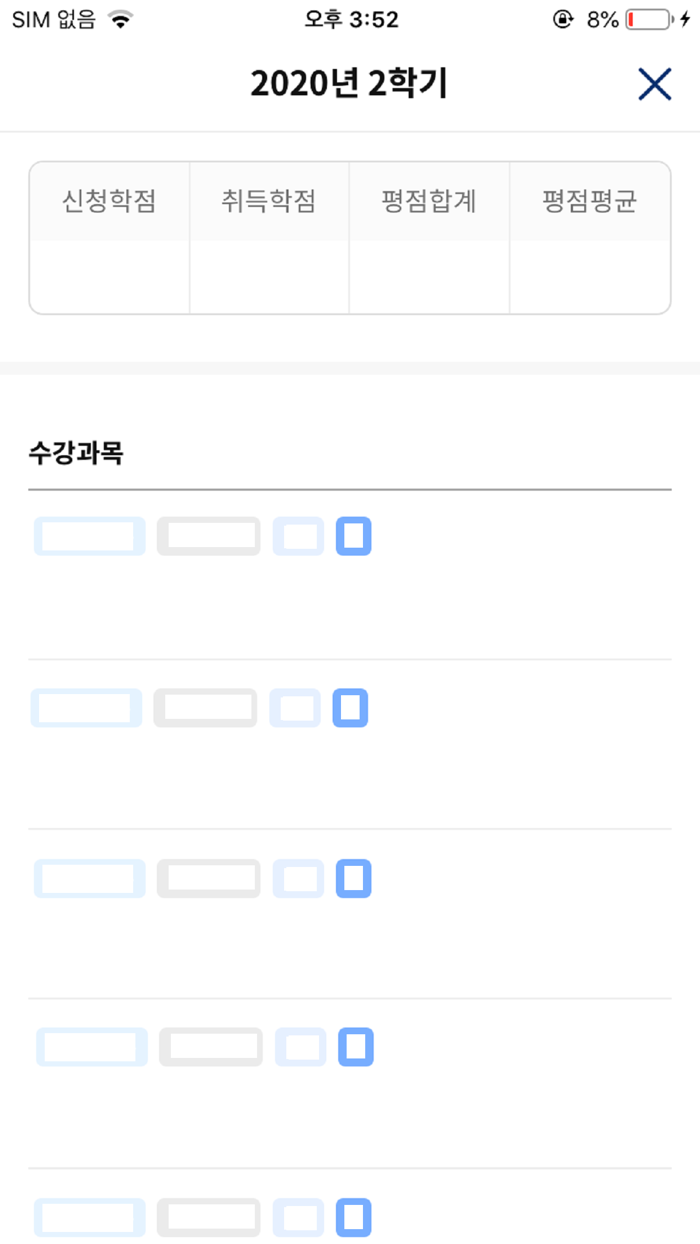Click the blue grade icon in the first course row
The height and width of the screenshot is (1244, 700).
(355, 536)
